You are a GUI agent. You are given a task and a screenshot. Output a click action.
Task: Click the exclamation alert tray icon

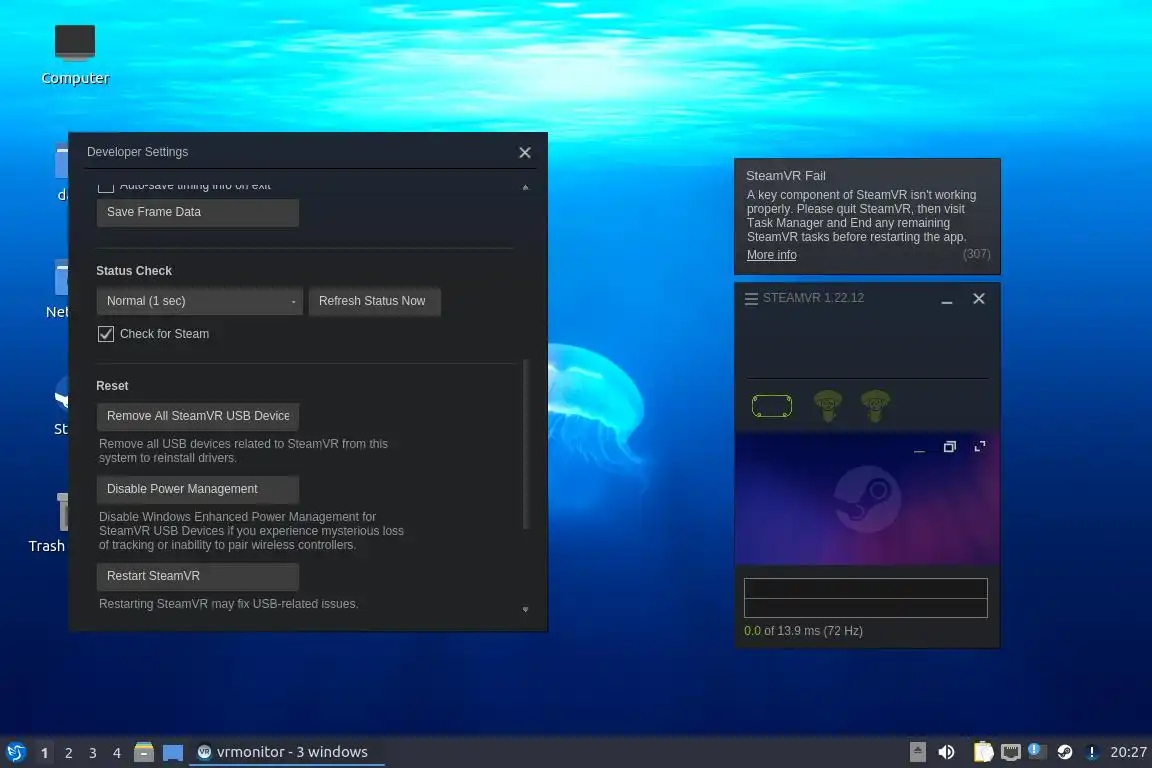pos(1092,752)
